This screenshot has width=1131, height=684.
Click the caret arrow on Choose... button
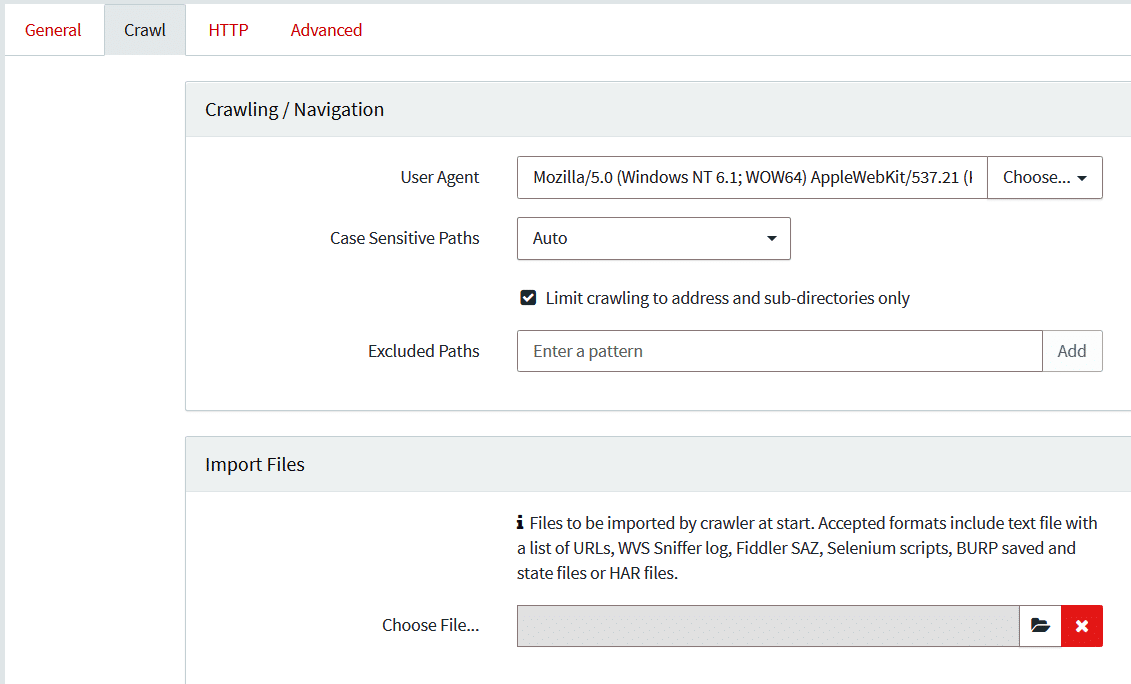pos(1082,179)
